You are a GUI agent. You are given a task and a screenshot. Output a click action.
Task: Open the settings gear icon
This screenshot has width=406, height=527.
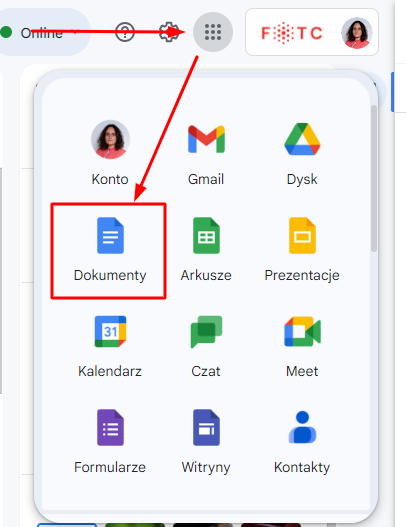(x=169, y=32)
